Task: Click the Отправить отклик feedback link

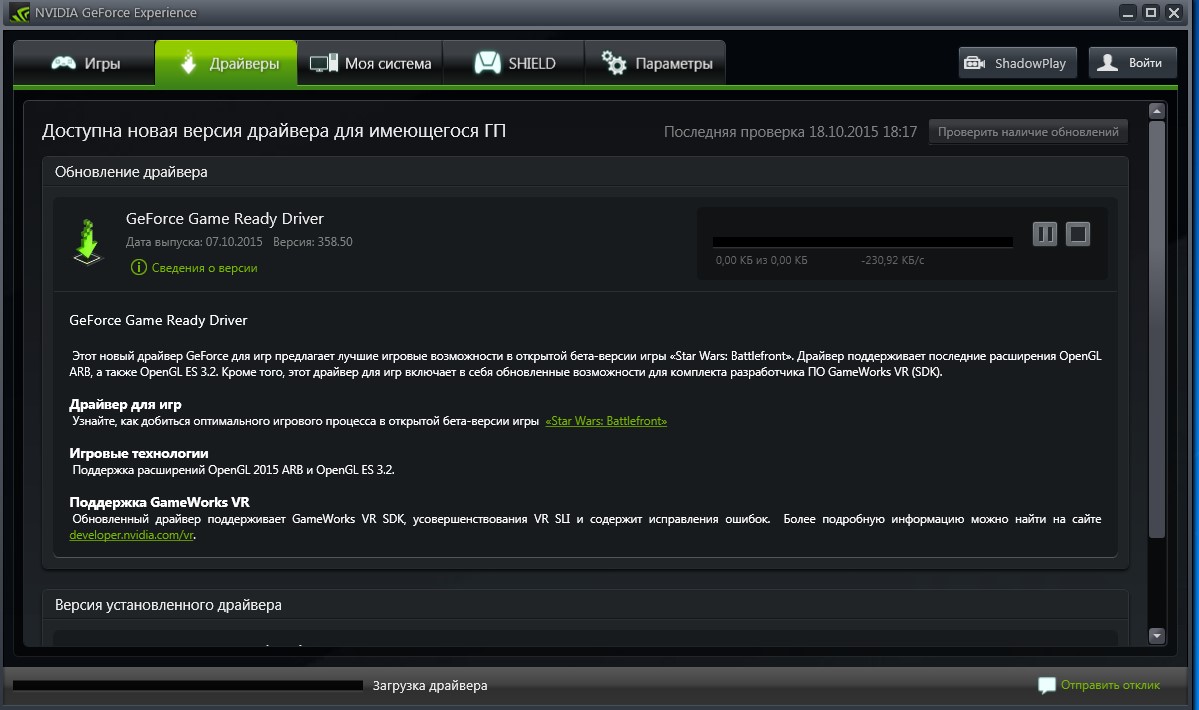Action: (x=1110, y=685)
